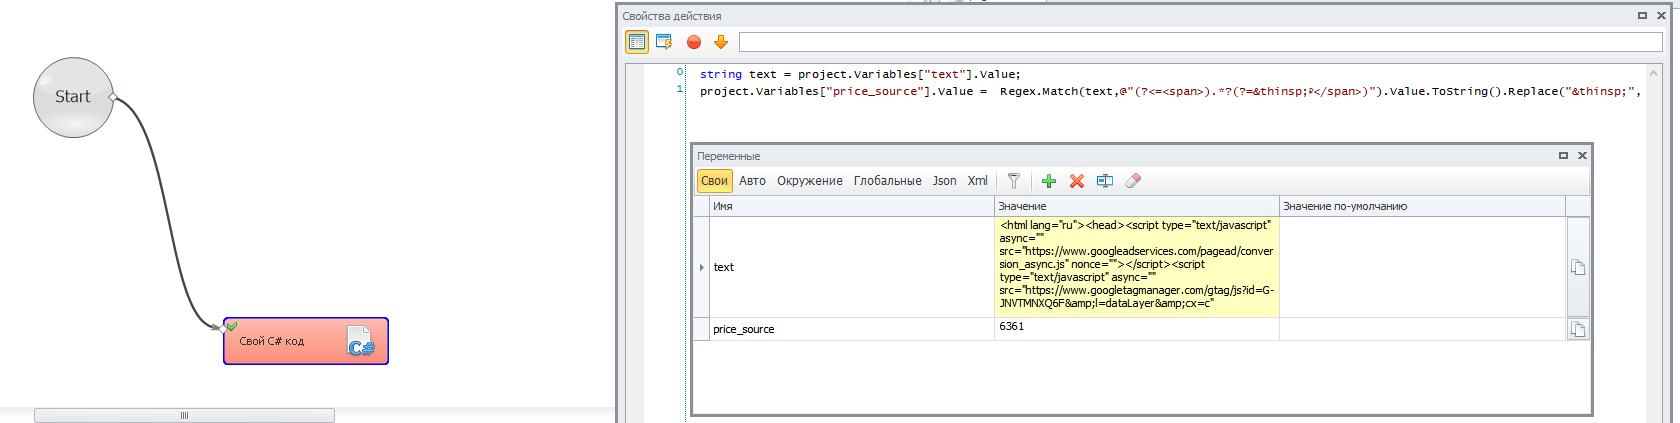This screenshot has height=423, width=1680.
Task: Click the horizontal scrollbar under the canvas
Action: (184, 415)
